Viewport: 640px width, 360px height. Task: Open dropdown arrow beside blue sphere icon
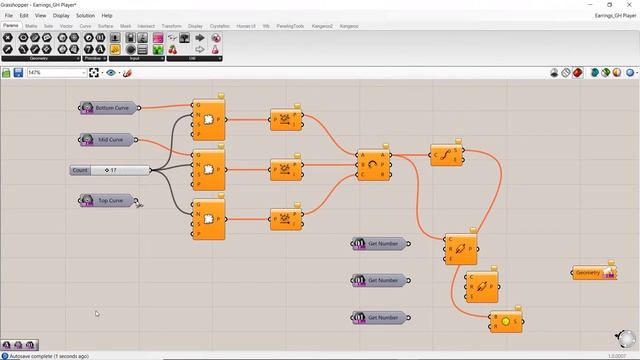(637, 73)
